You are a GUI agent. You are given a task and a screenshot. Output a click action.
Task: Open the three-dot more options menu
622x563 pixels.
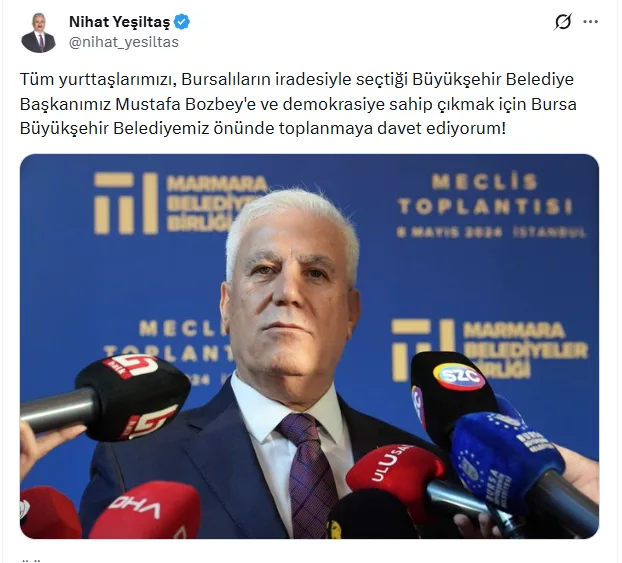pos(590,22)
